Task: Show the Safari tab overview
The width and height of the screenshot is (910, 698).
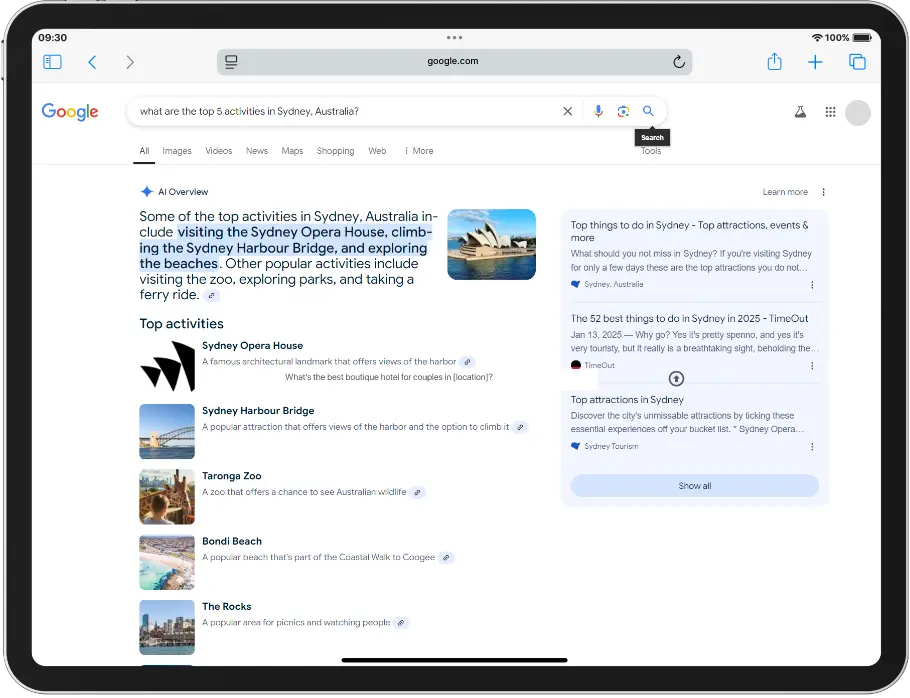Action: (x=857, y=62)
